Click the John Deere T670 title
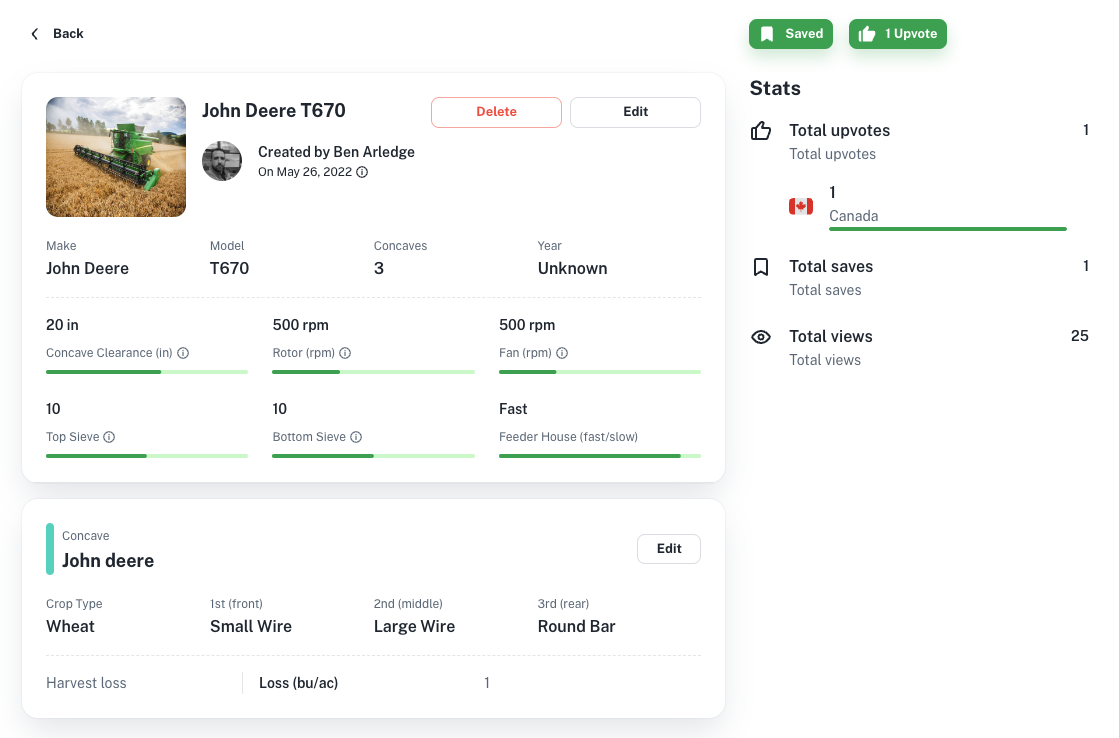This screenshot has height=738, width=1119. [x=273, y=111]
